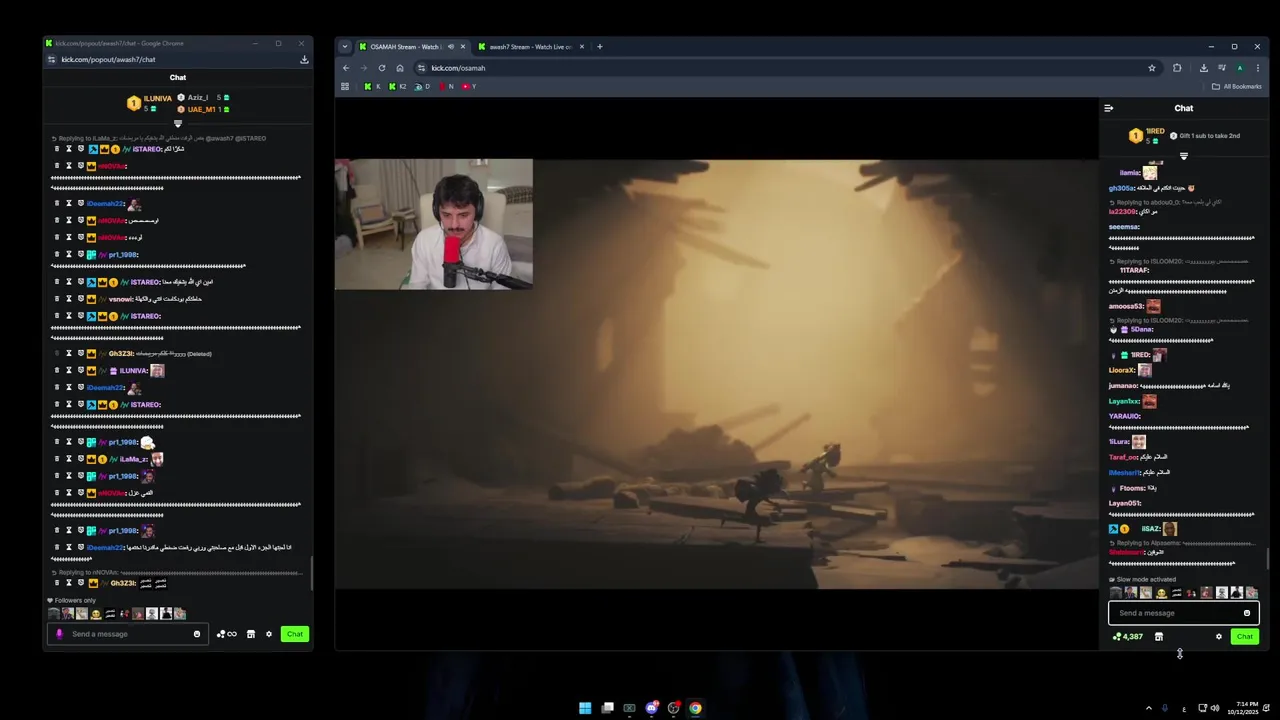This screenshot has width=1280, height=720.
Task: Open the tab search dropdown in Chrome
Action: coord(345,46)
